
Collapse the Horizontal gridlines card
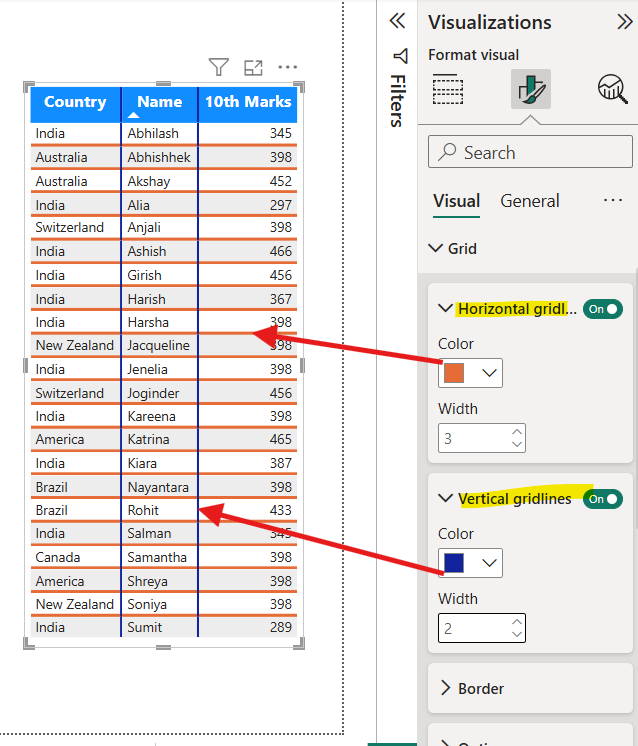[446, 309]
